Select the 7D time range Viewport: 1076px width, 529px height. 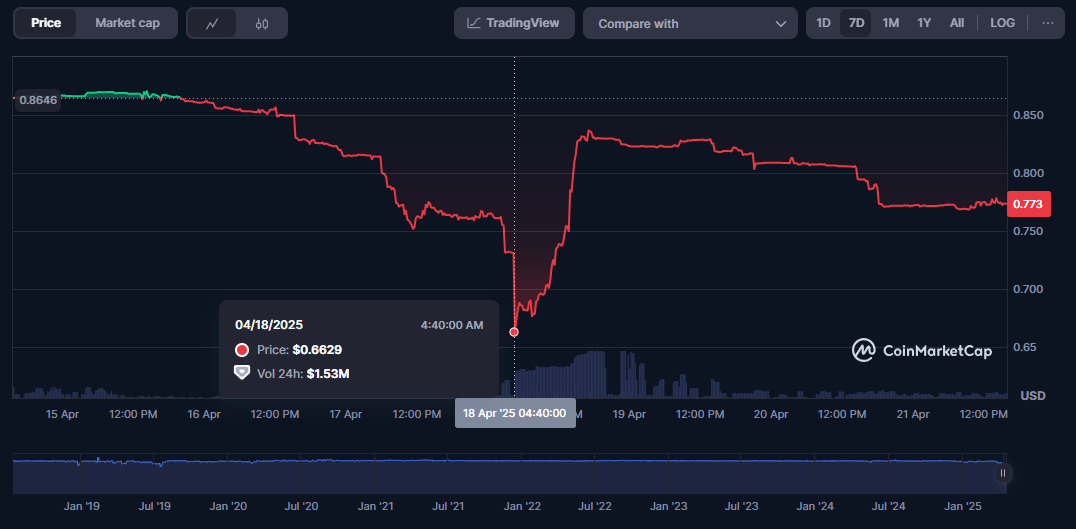856,23
